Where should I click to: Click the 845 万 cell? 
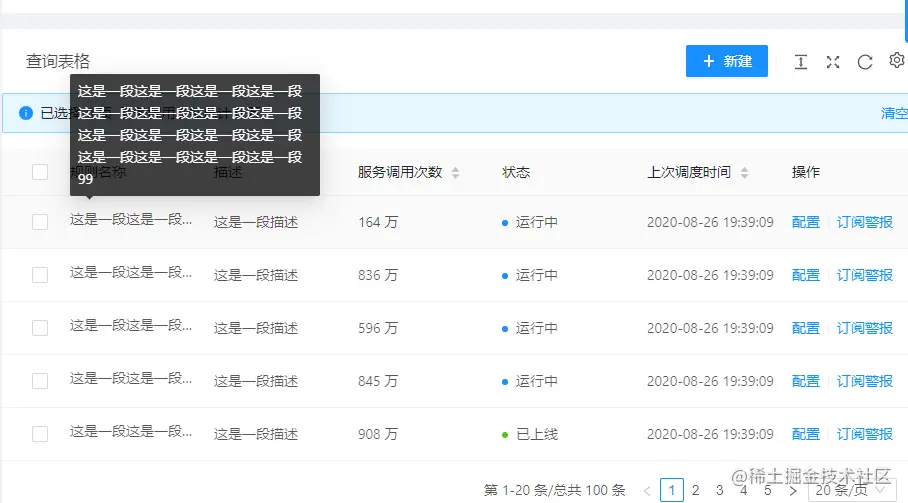click(378, 381)
